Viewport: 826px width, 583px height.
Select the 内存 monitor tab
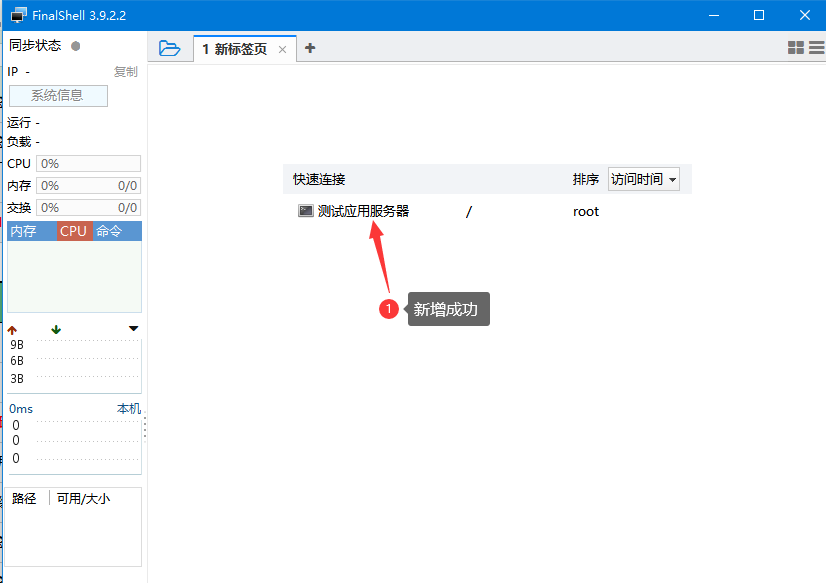(x=26, y=231)
